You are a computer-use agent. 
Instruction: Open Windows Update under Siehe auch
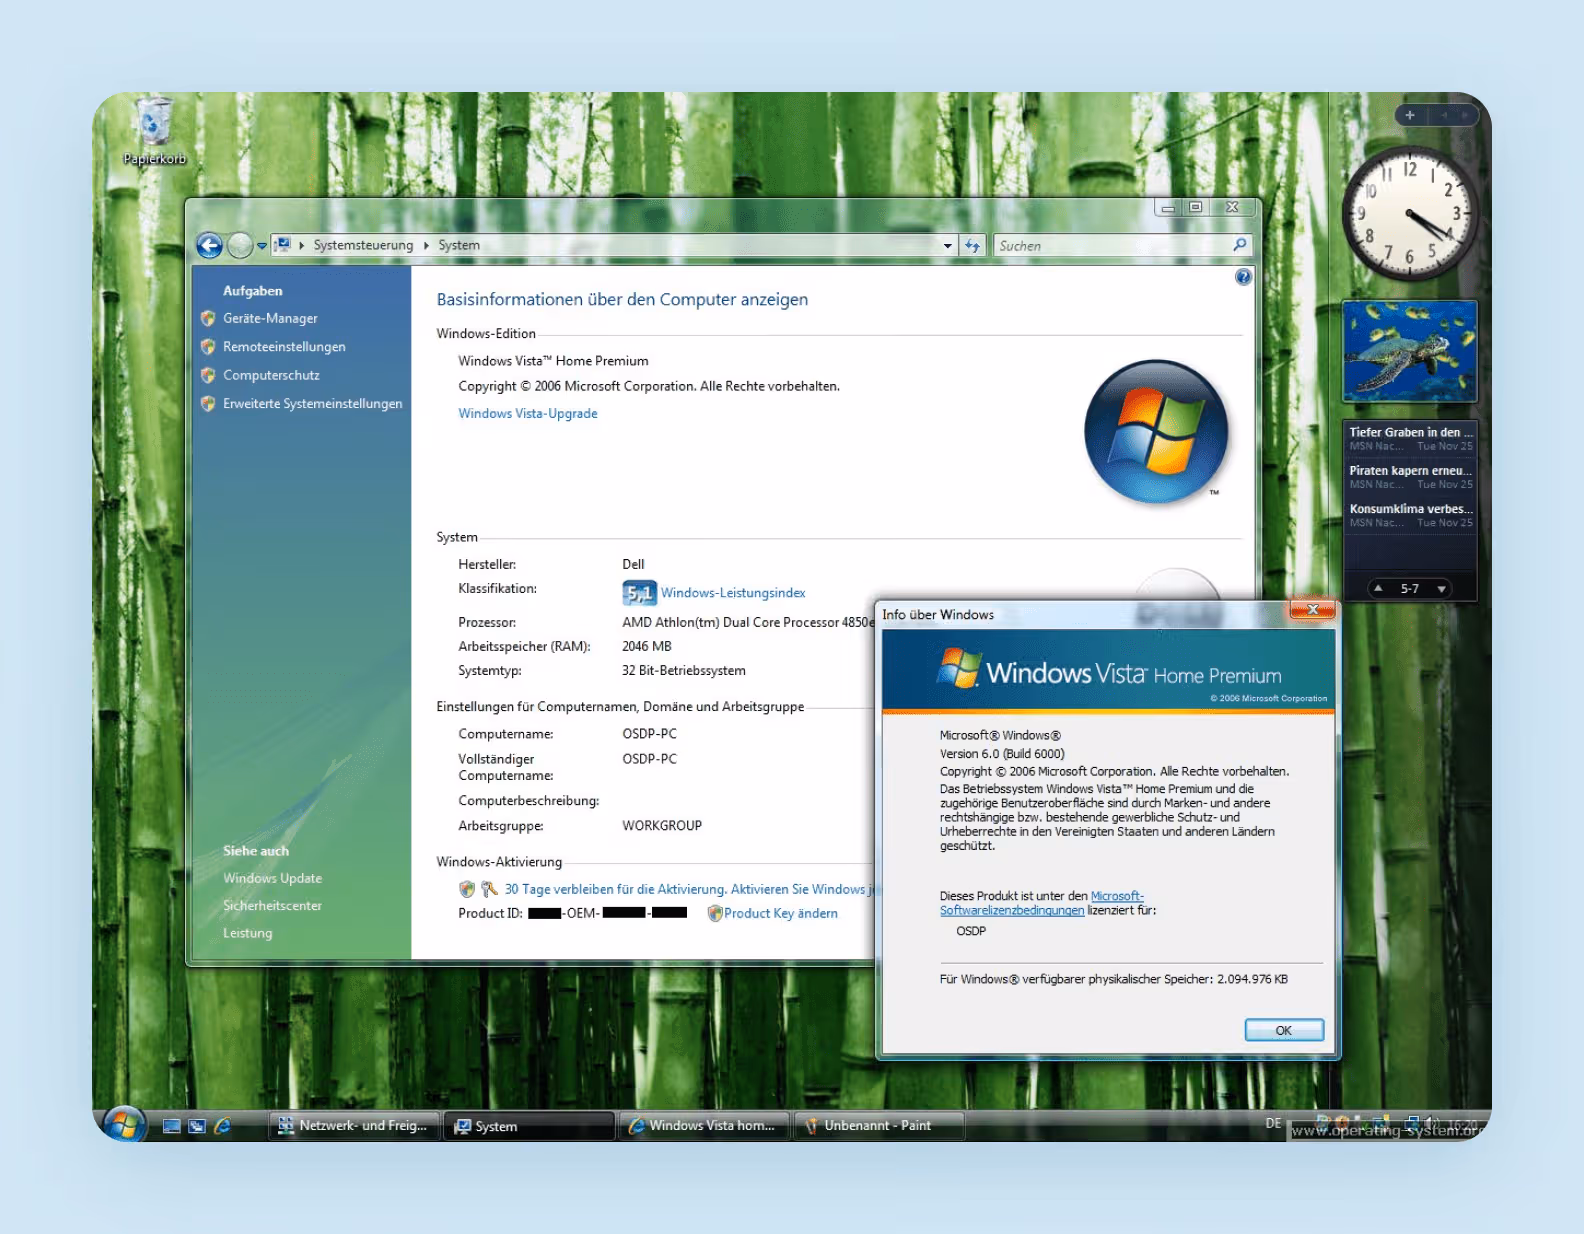272,878
